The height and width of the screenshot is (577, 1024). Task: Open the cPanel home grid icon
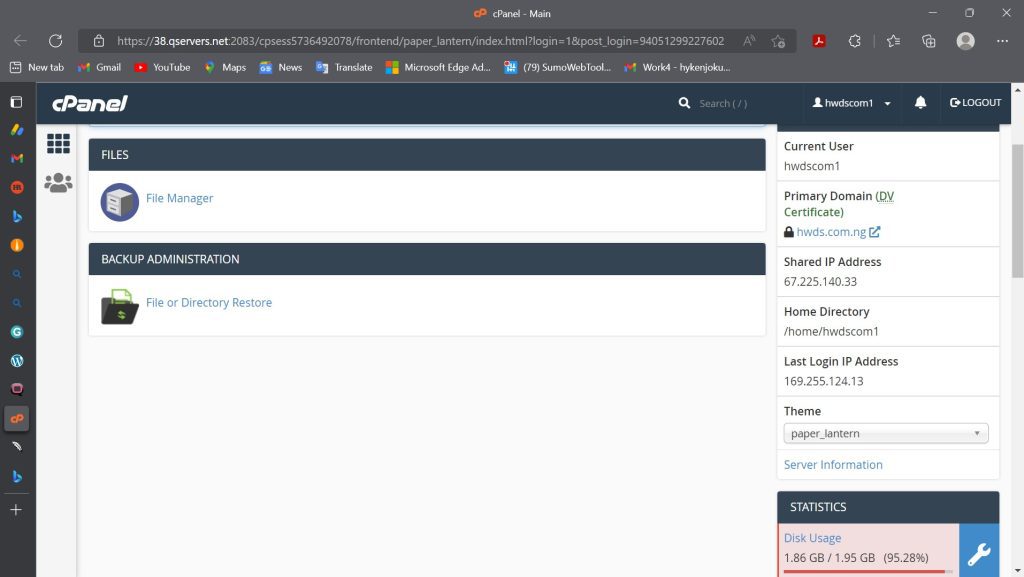pos(58,143)
